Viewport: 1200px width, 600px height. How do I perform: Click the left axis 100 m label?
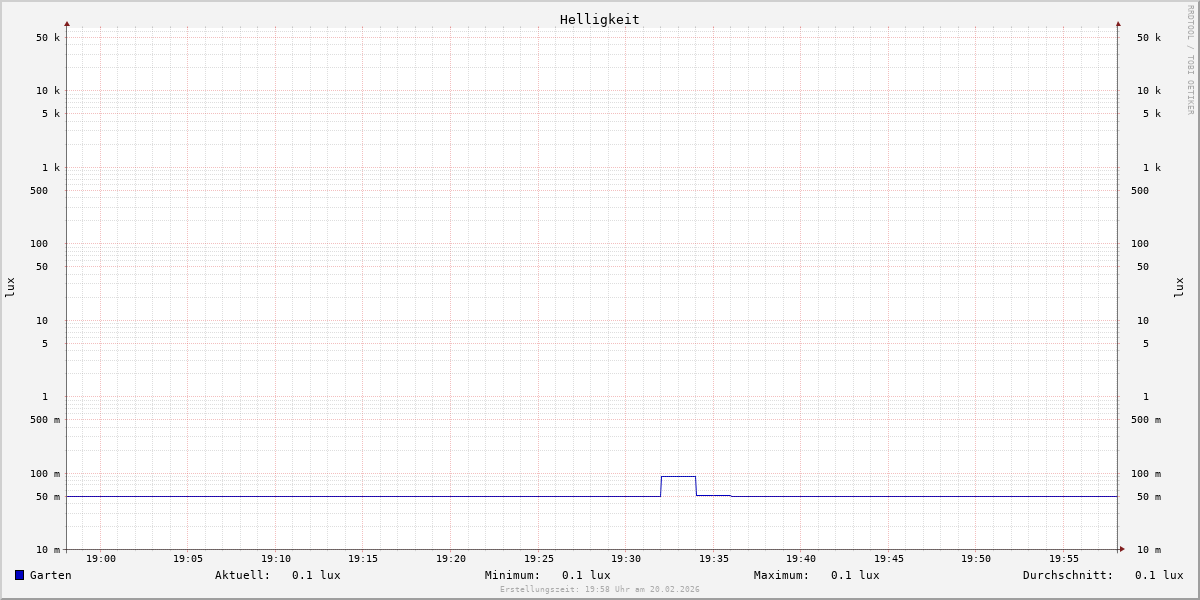click(45, 474)
